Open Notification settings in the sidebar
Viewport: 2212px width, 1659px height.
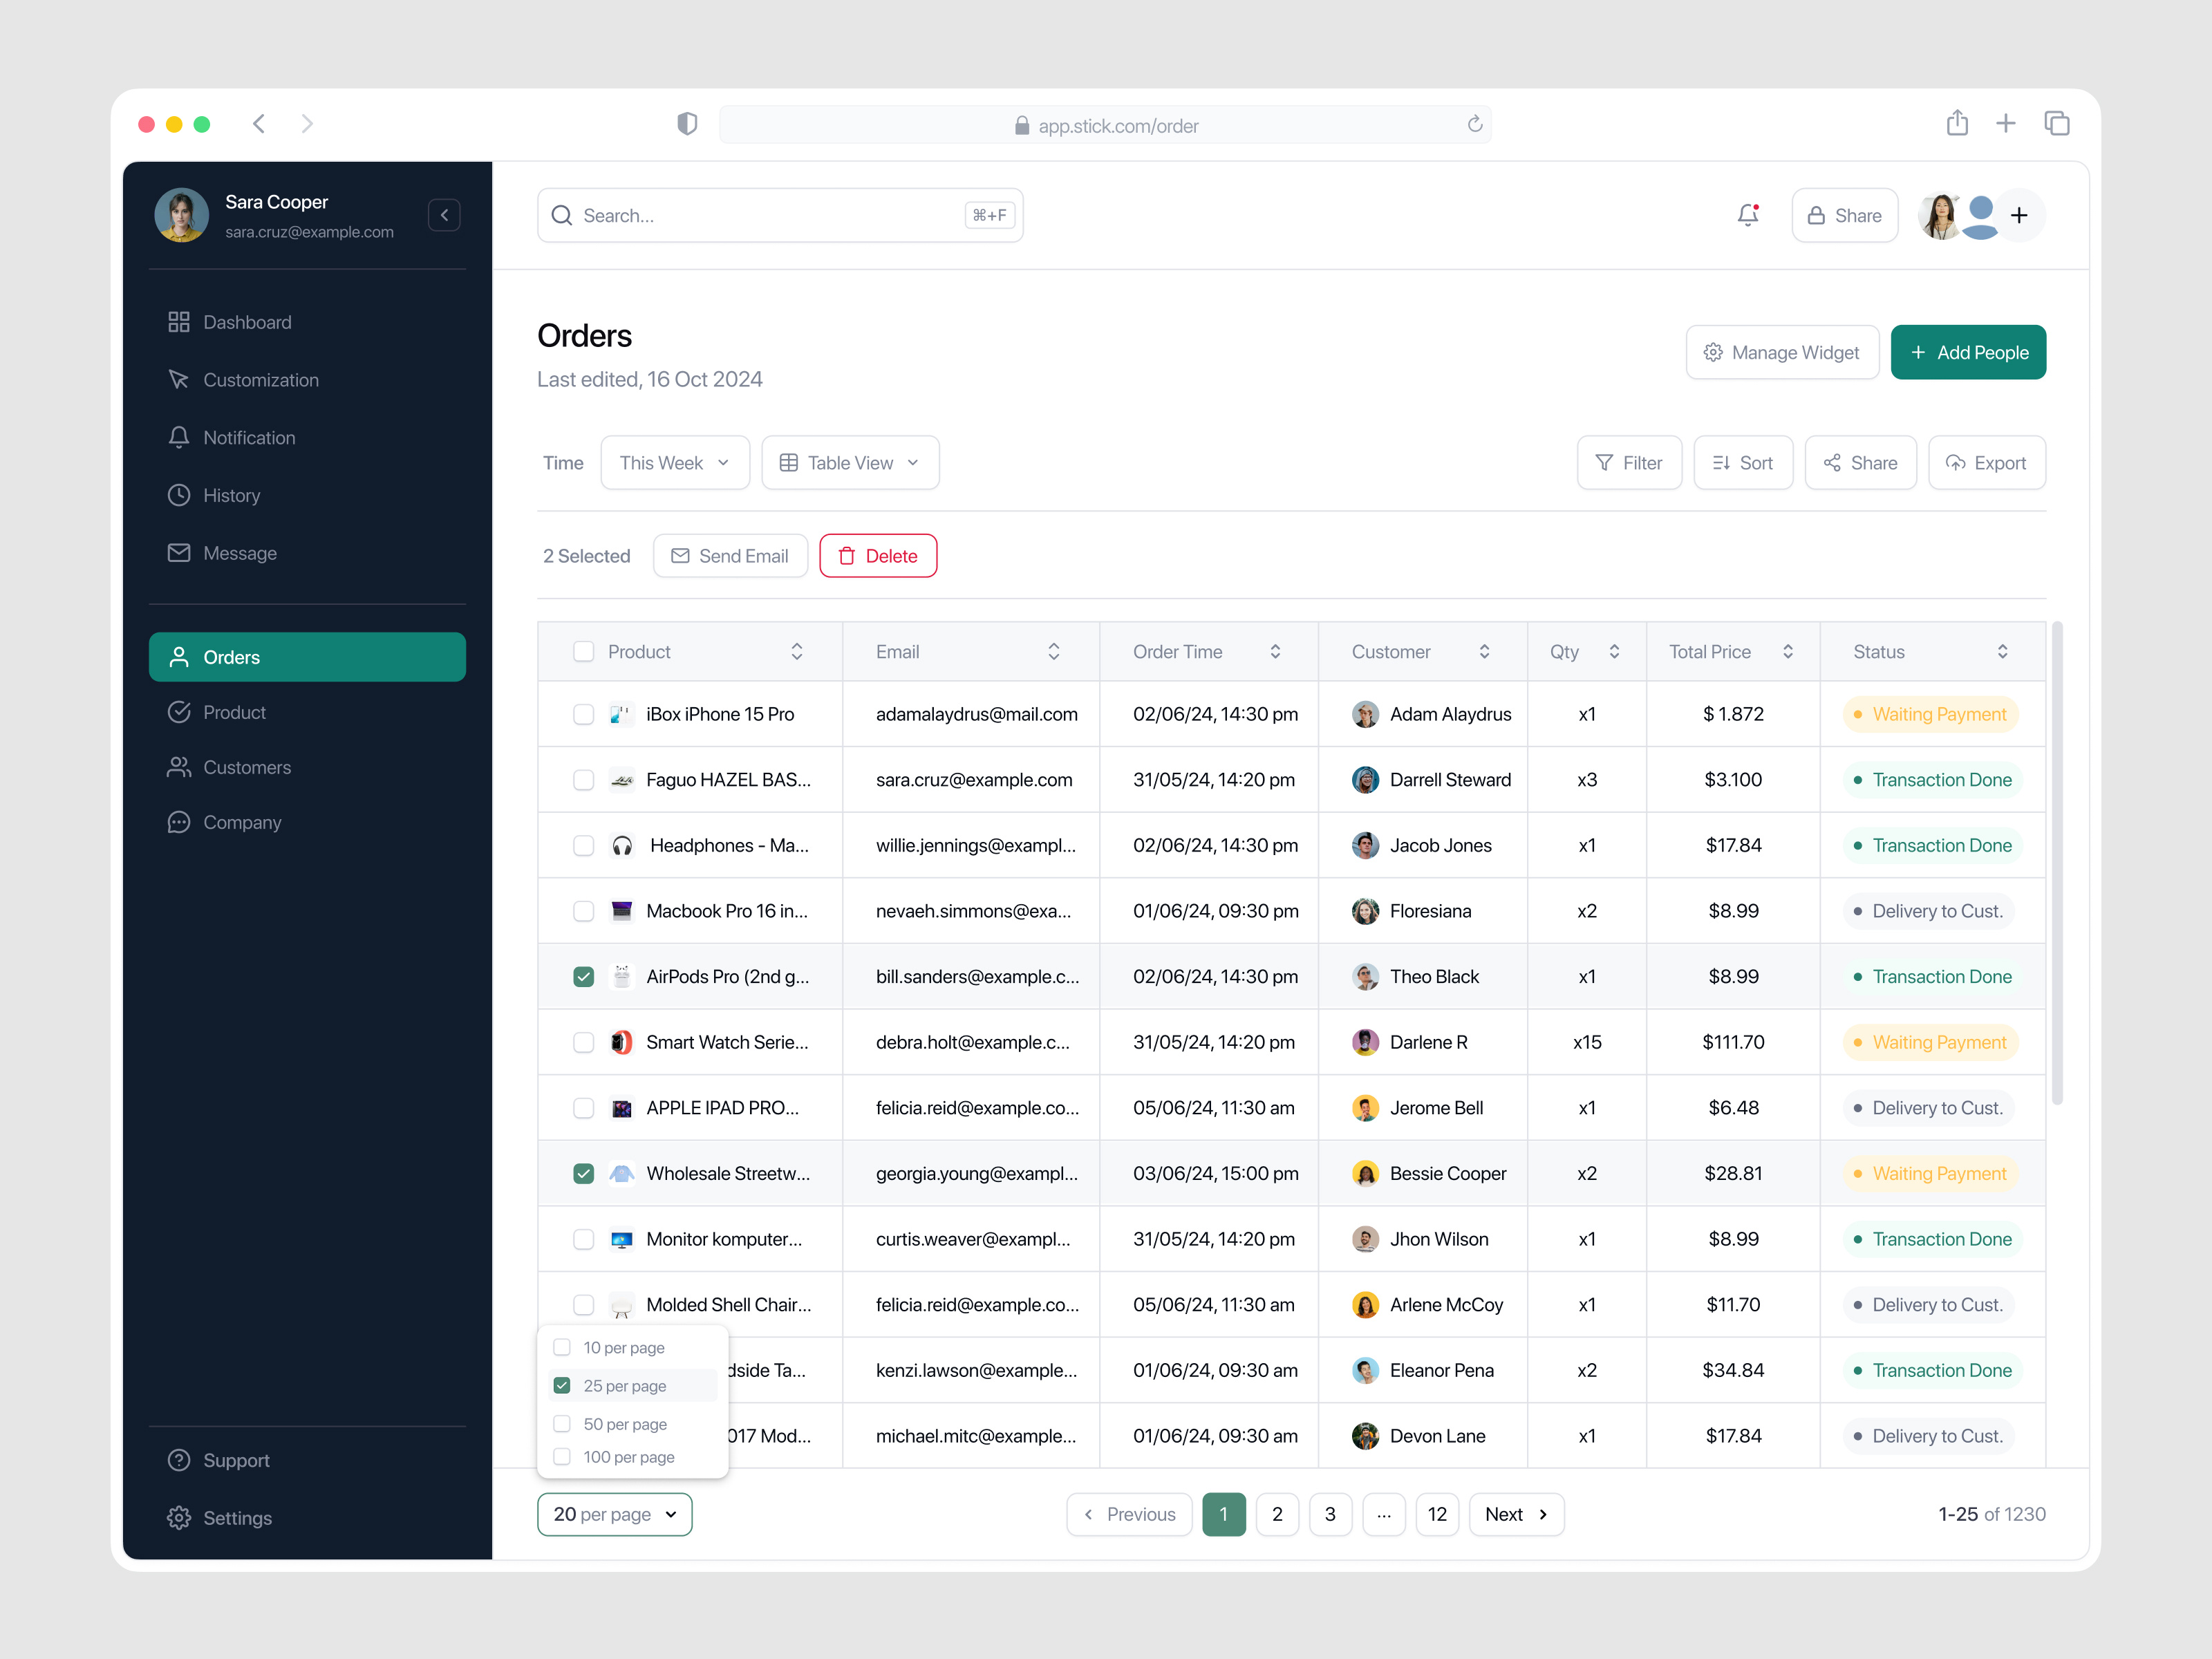pyautogui.click(x=249, y=437)
